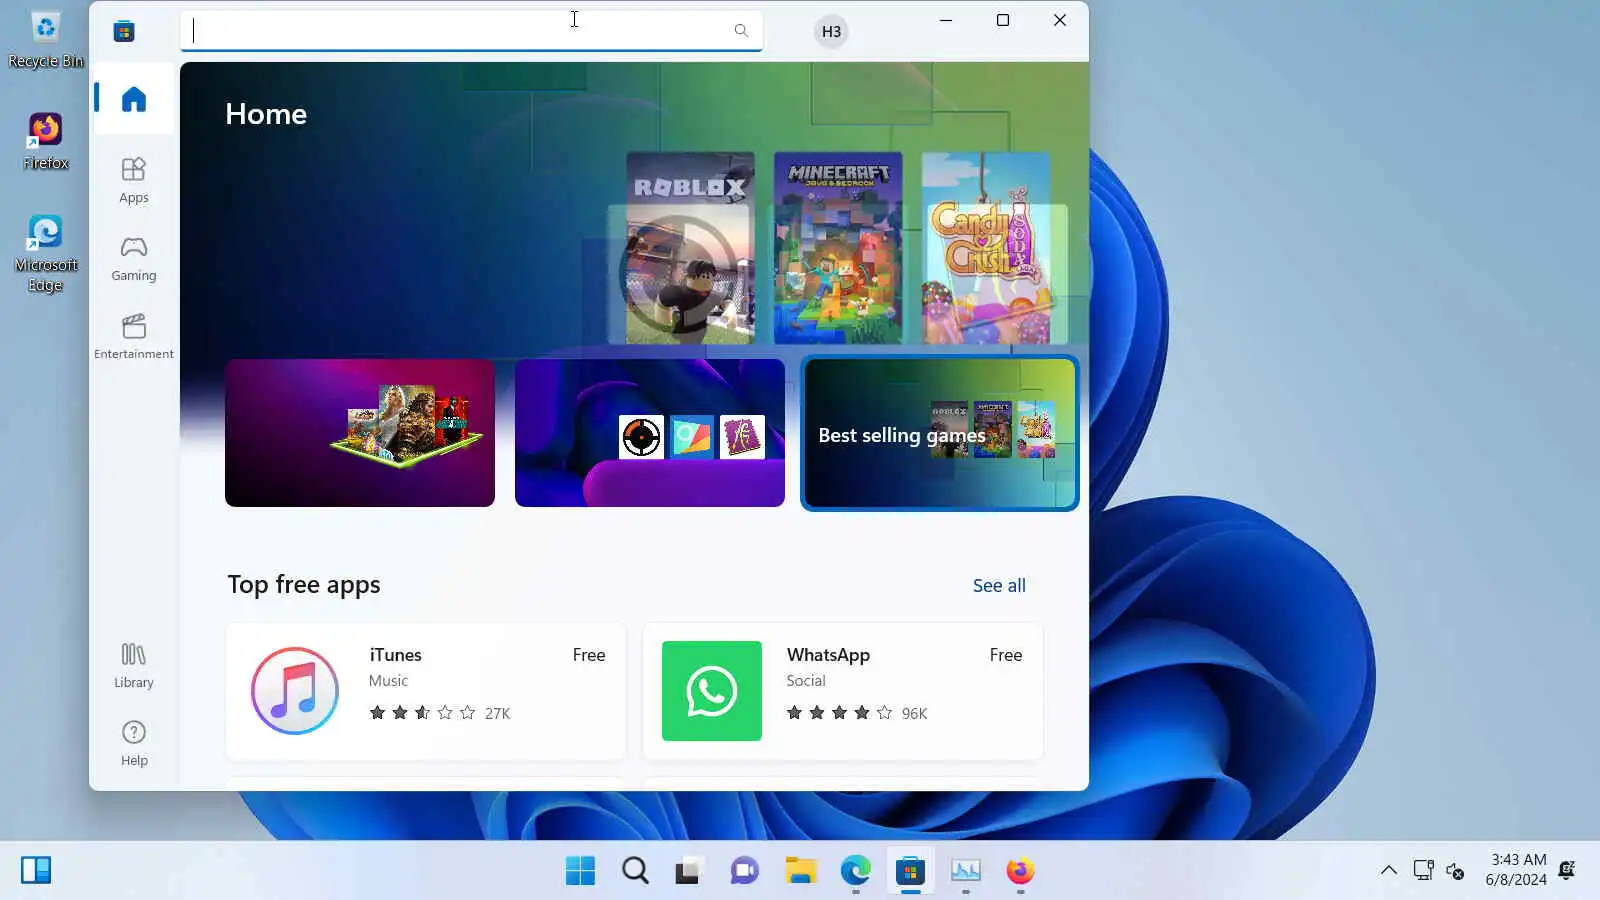The height and width of the screenshot is (900, 1600).
Task: Click the 'Top free apps' heading
Action: (x=304, y=584)
